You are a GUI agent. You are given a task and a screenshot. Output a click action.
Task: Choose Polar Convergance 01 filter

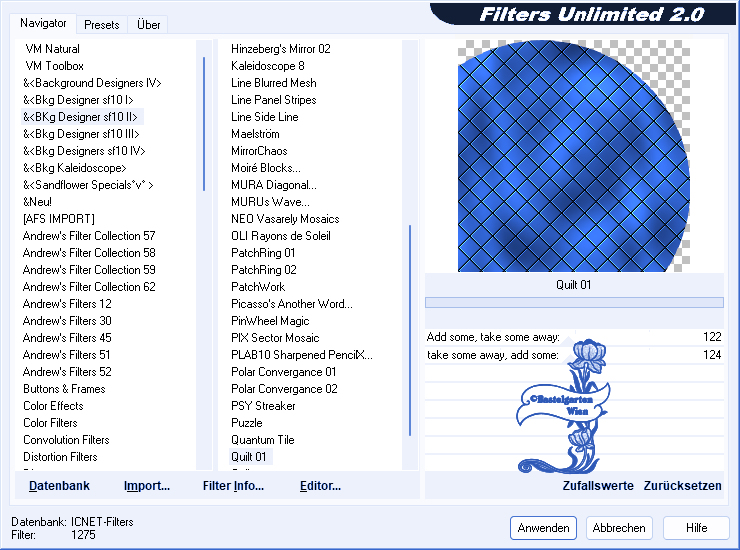(284, 372)
